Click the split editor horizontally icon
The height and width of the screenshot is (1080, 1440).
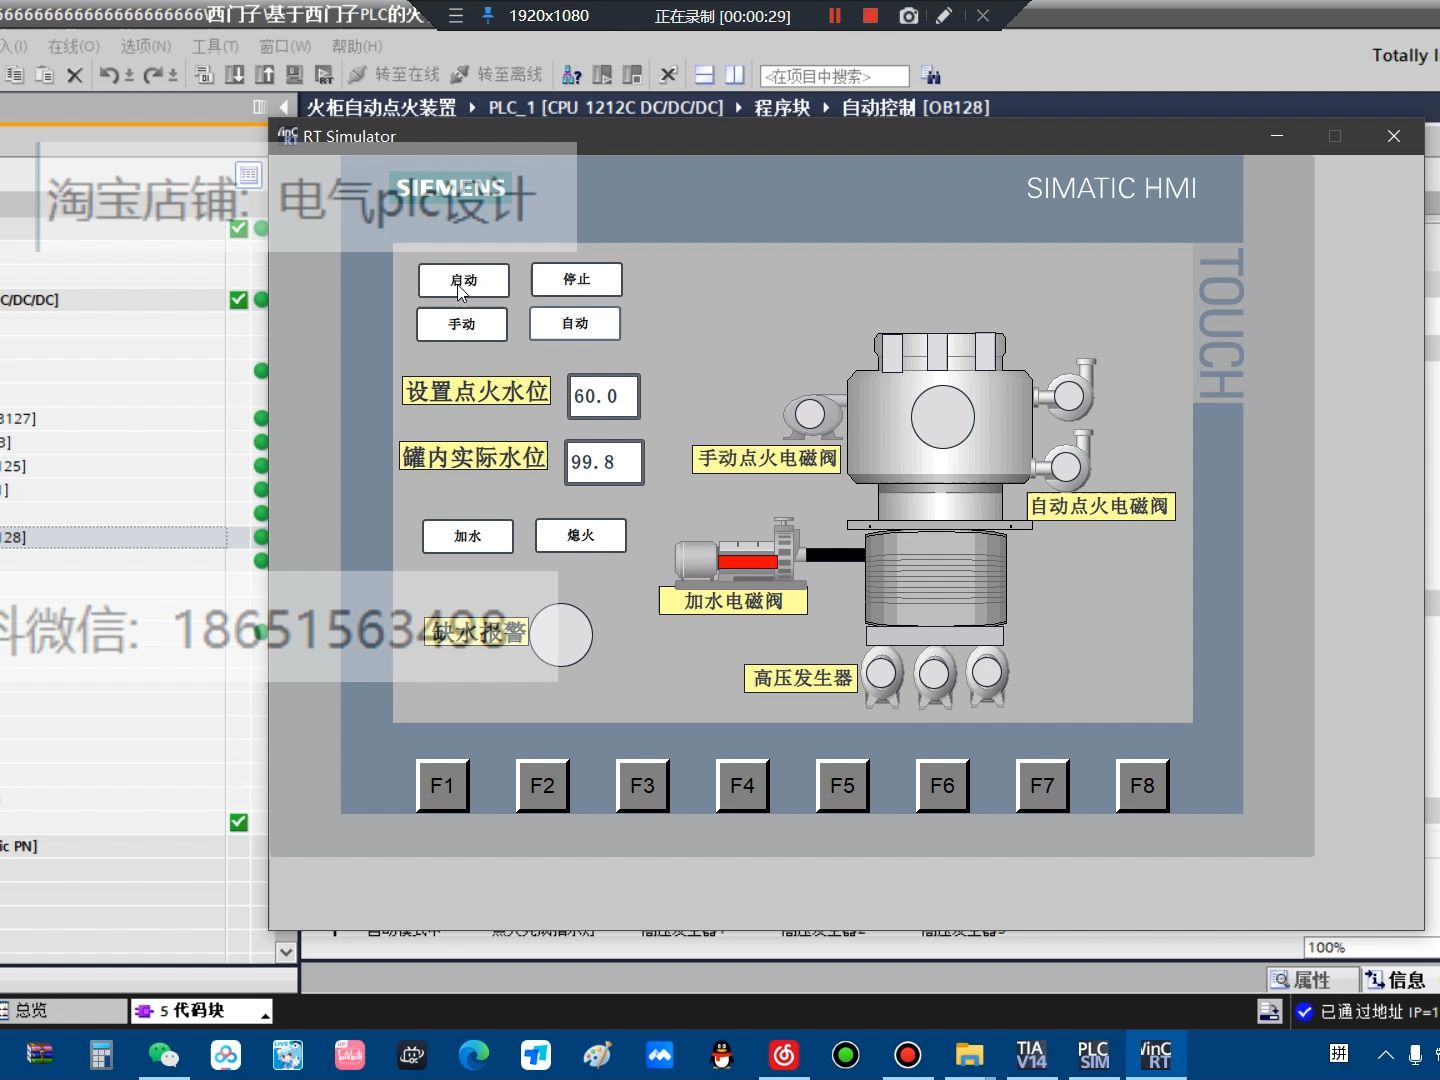pos(704,75)
